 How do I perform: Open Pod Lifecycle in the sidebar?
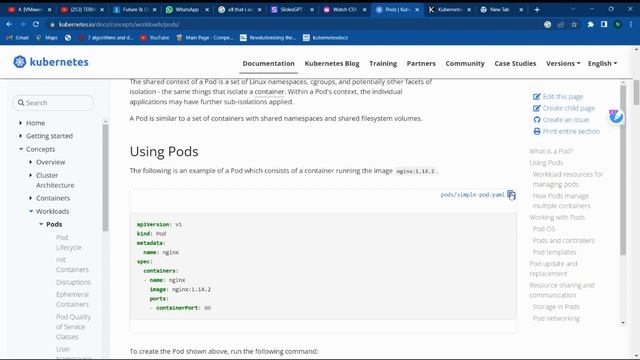[69, 242]
